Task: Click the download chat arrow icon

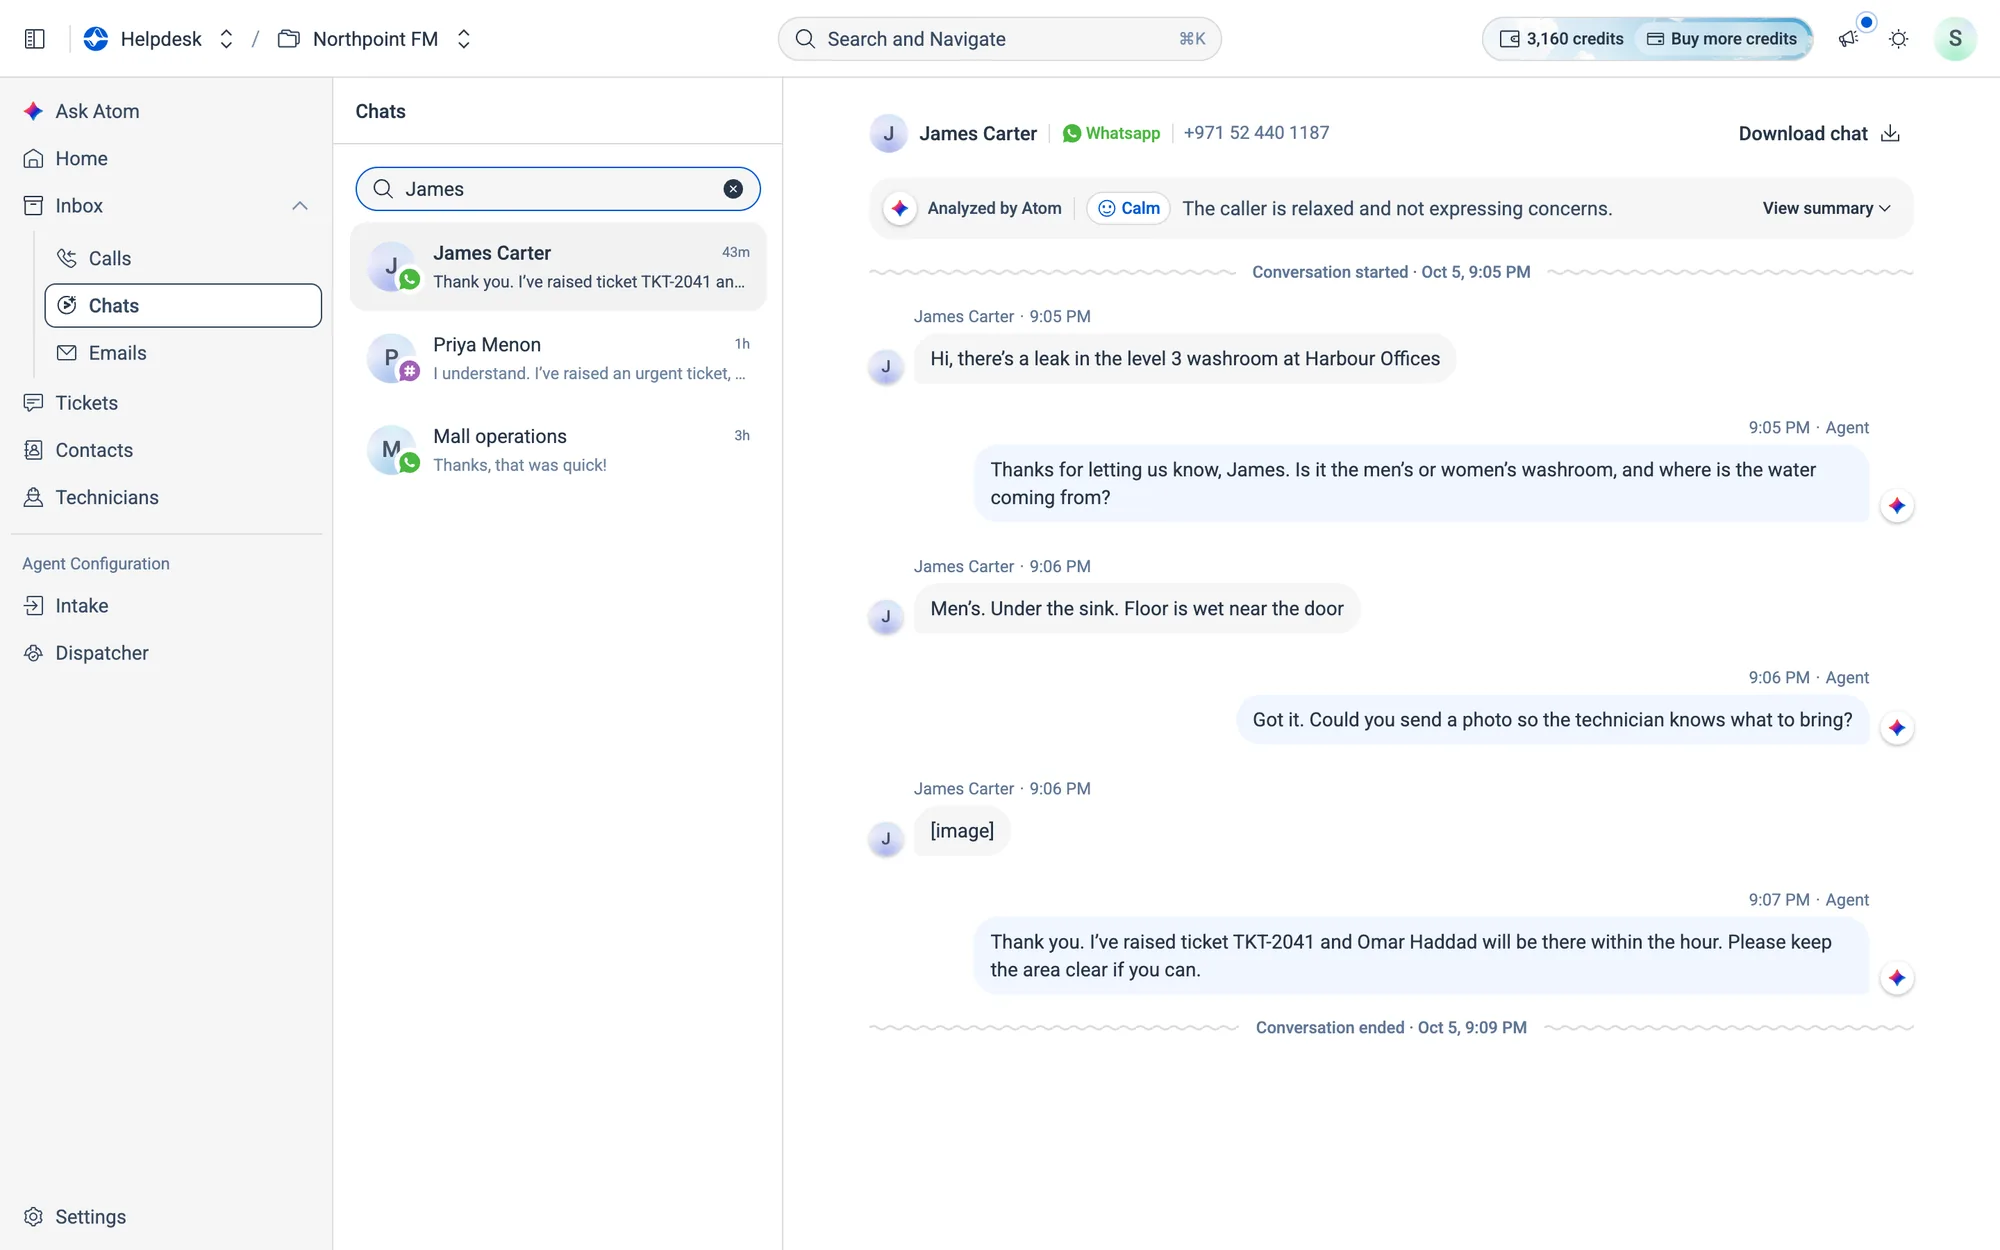Action: (x=1890, y=134)
